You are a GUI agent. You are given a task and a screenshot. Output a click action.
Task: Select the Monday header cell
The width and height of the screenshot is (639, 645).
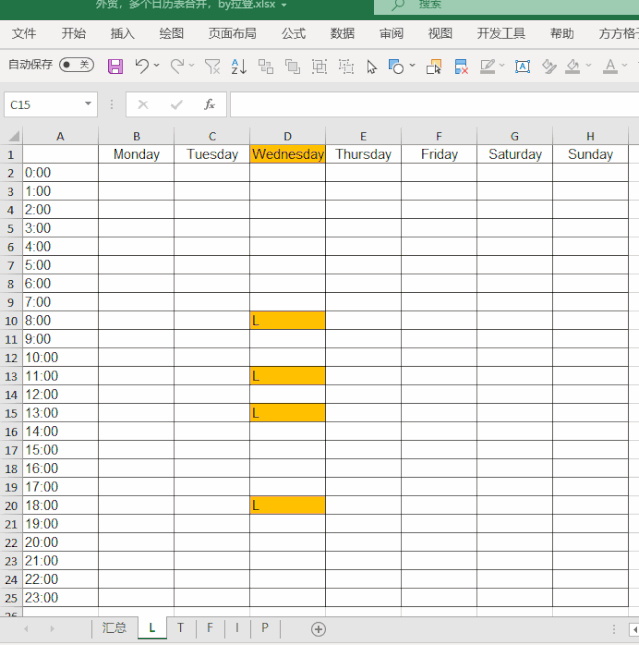pyautogui.click(x=136, y=154)
